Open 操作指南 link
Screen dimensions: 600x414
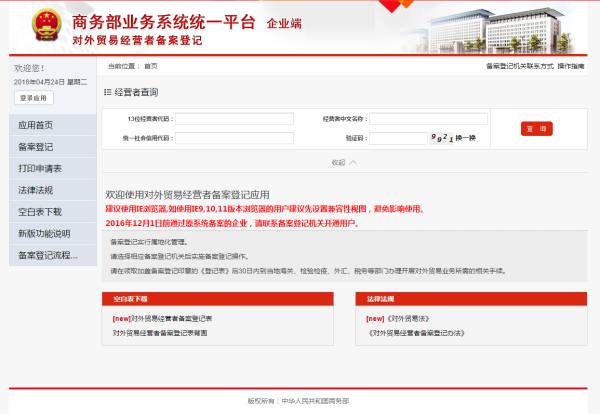pos(571,66)
